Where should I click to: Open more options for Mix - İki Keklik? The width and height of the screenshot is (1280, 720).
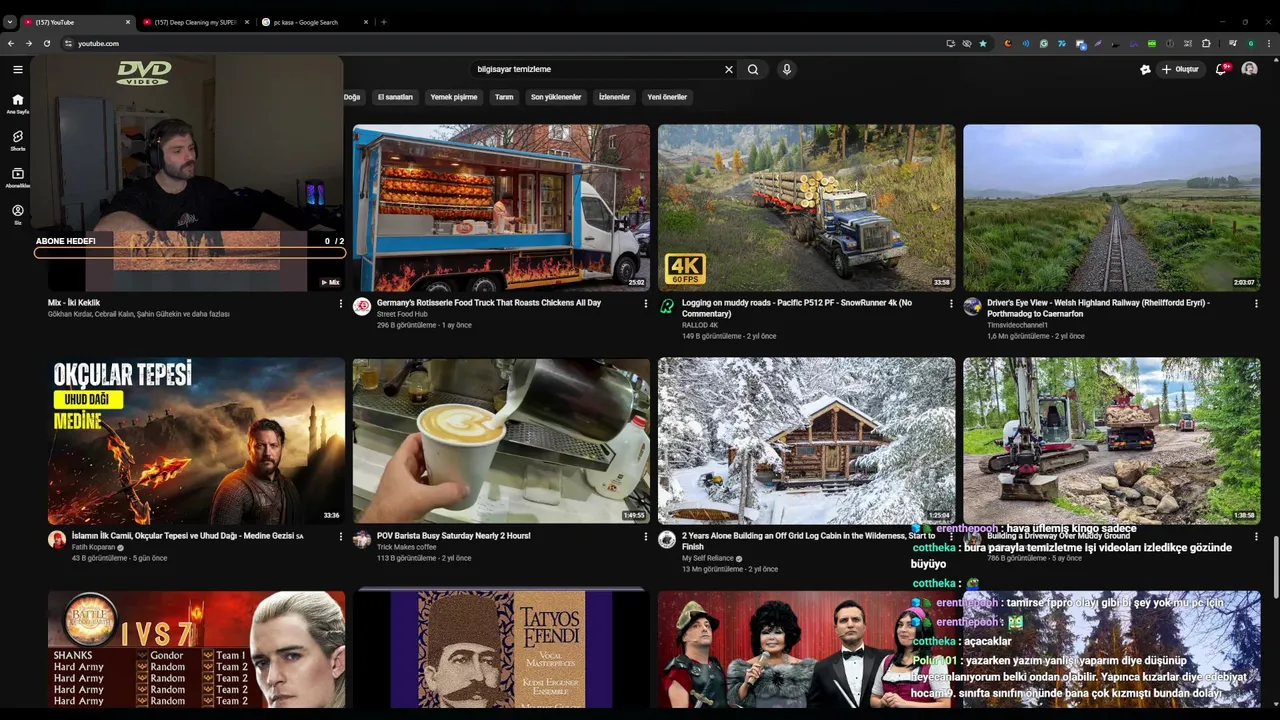340,303
